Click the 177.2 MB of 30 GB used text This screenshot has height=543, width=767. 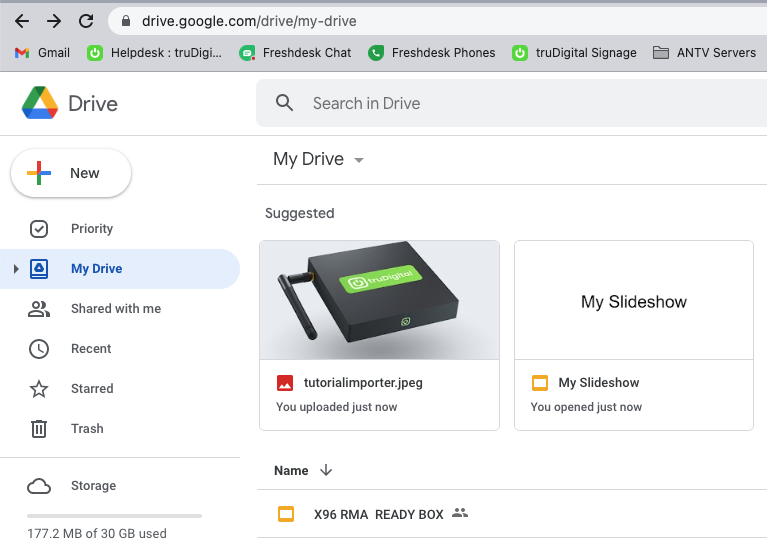(x=97, y=533)
